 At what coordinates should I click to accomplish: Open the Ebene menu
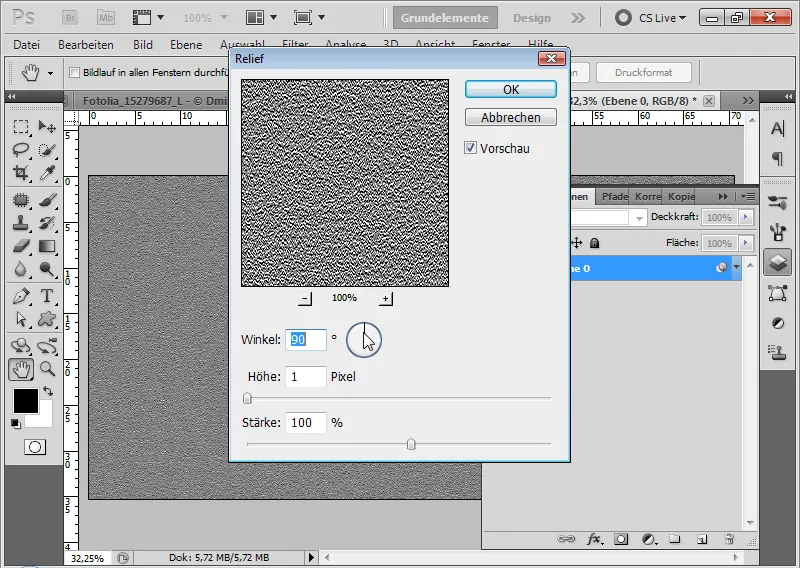click(186, 45)
